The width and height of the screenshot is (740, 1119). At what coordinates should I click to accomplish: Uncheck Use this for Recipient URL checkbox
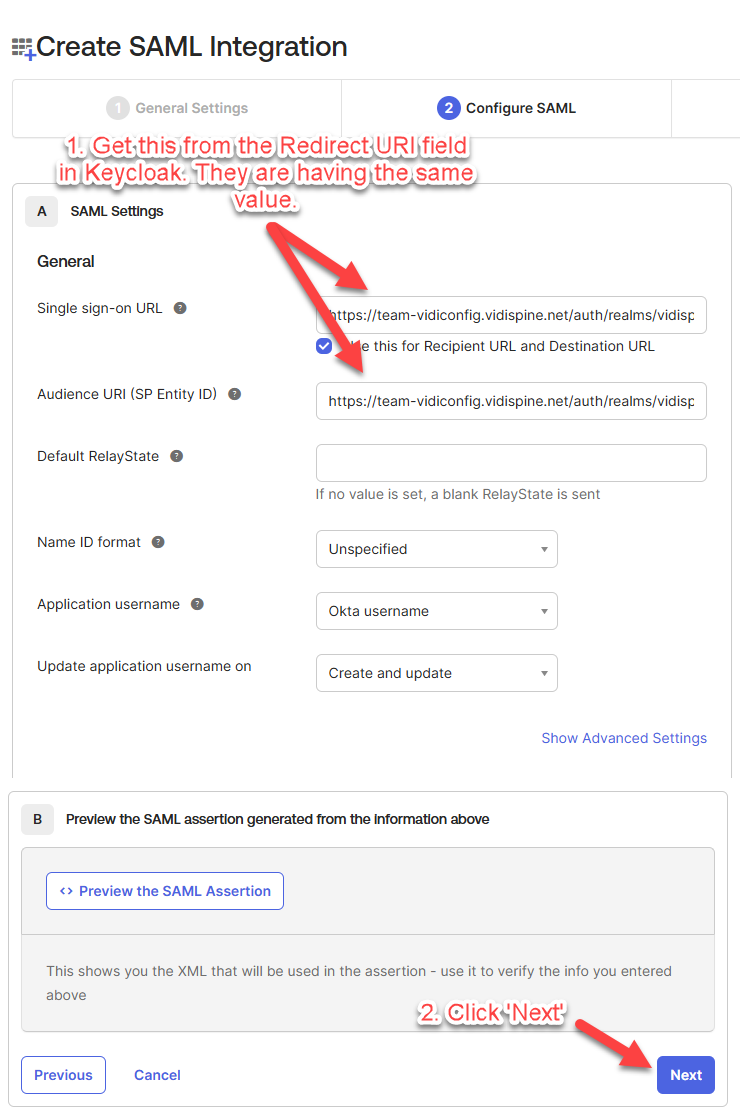(324, 346)
